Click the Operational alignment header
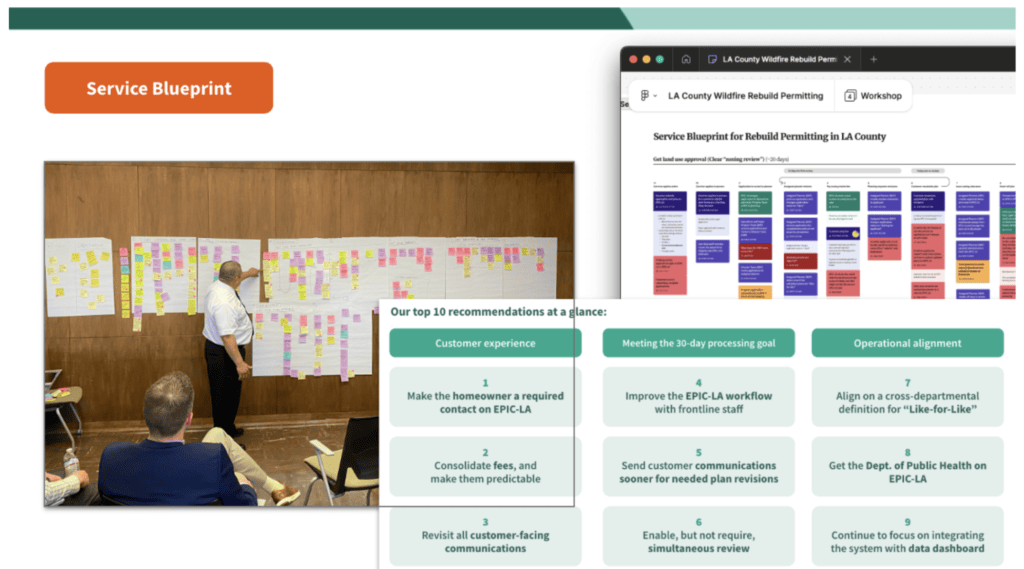 tap(907, 343)
